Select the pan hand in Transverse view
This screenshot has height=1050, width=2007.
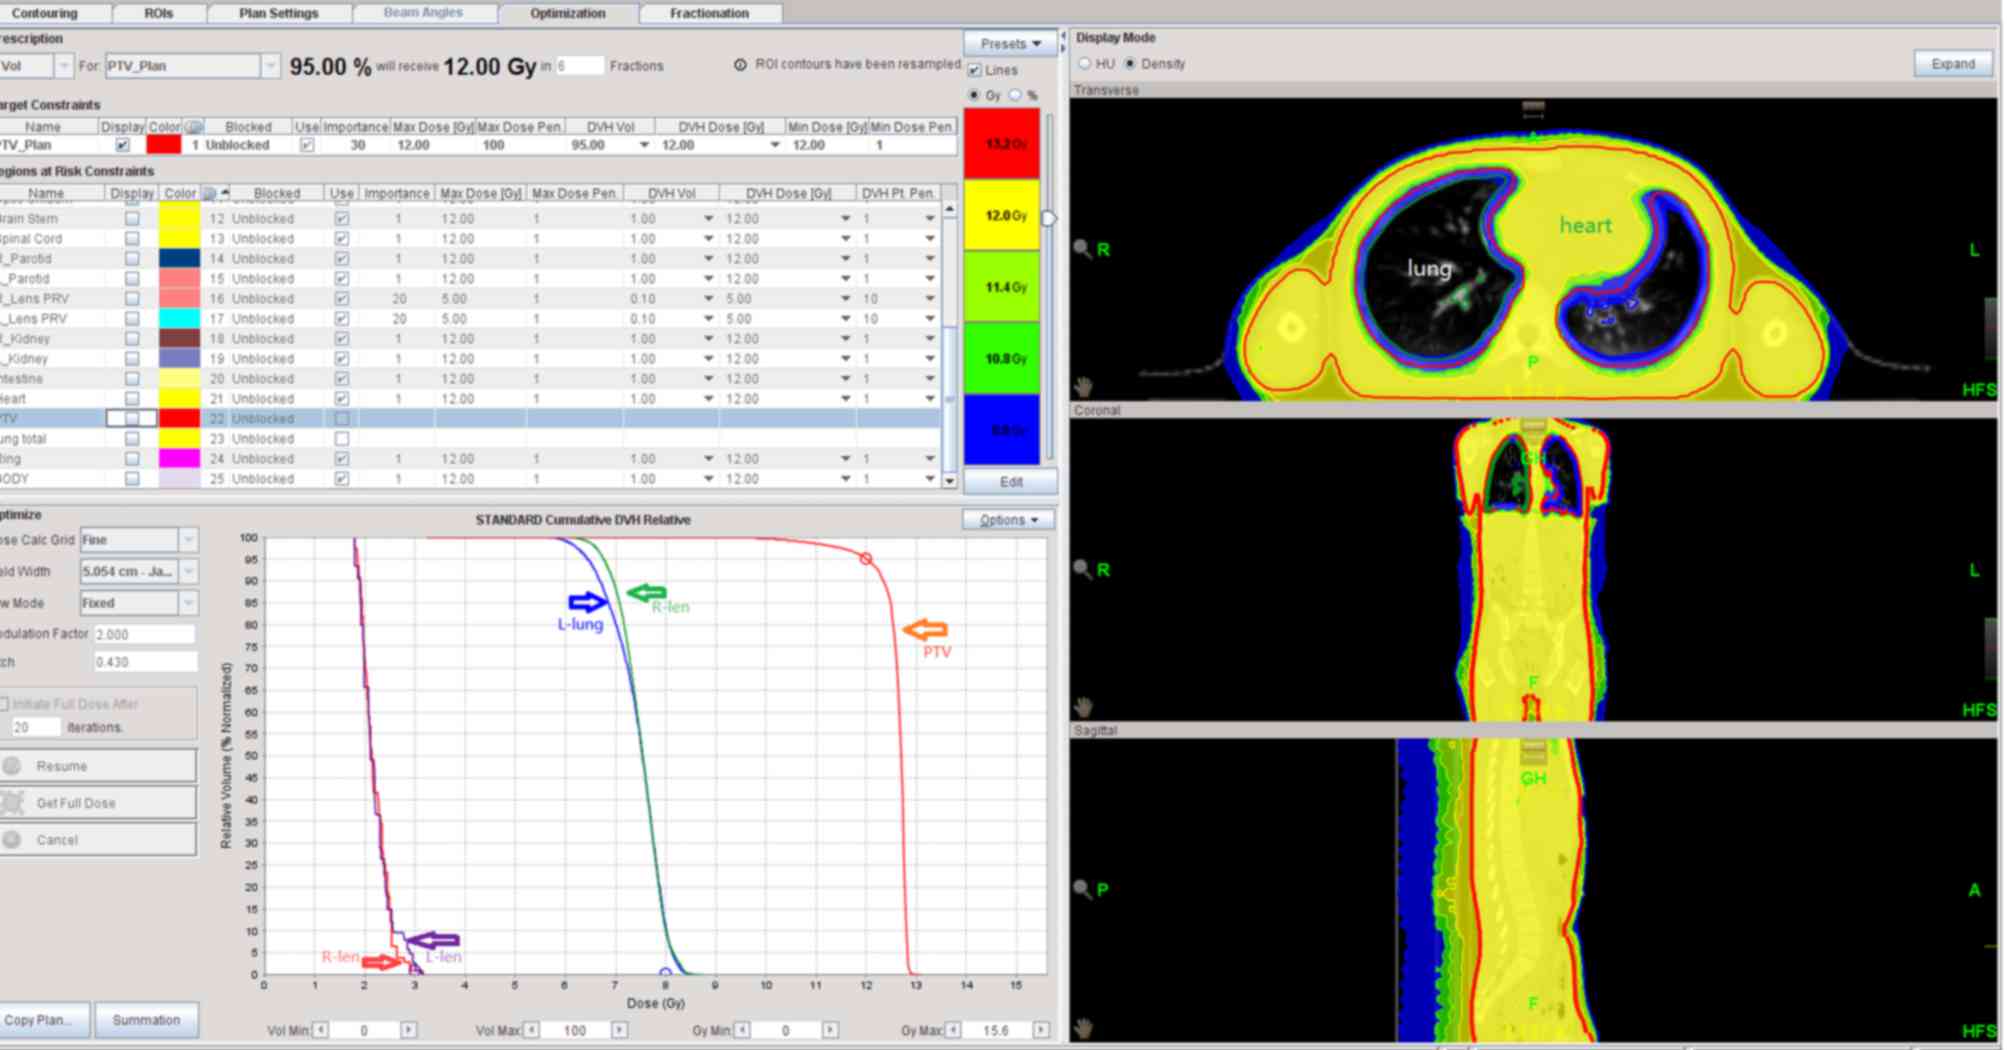(1082, 386)
